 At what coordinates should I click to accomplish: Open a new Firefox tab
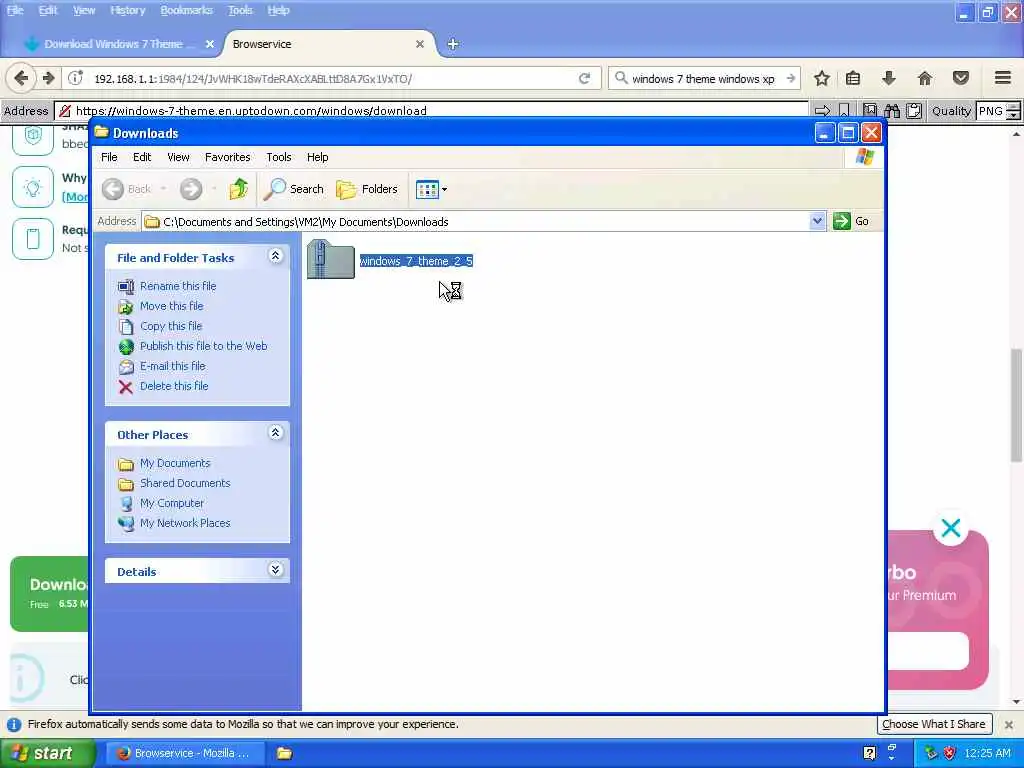pos(453,44)
